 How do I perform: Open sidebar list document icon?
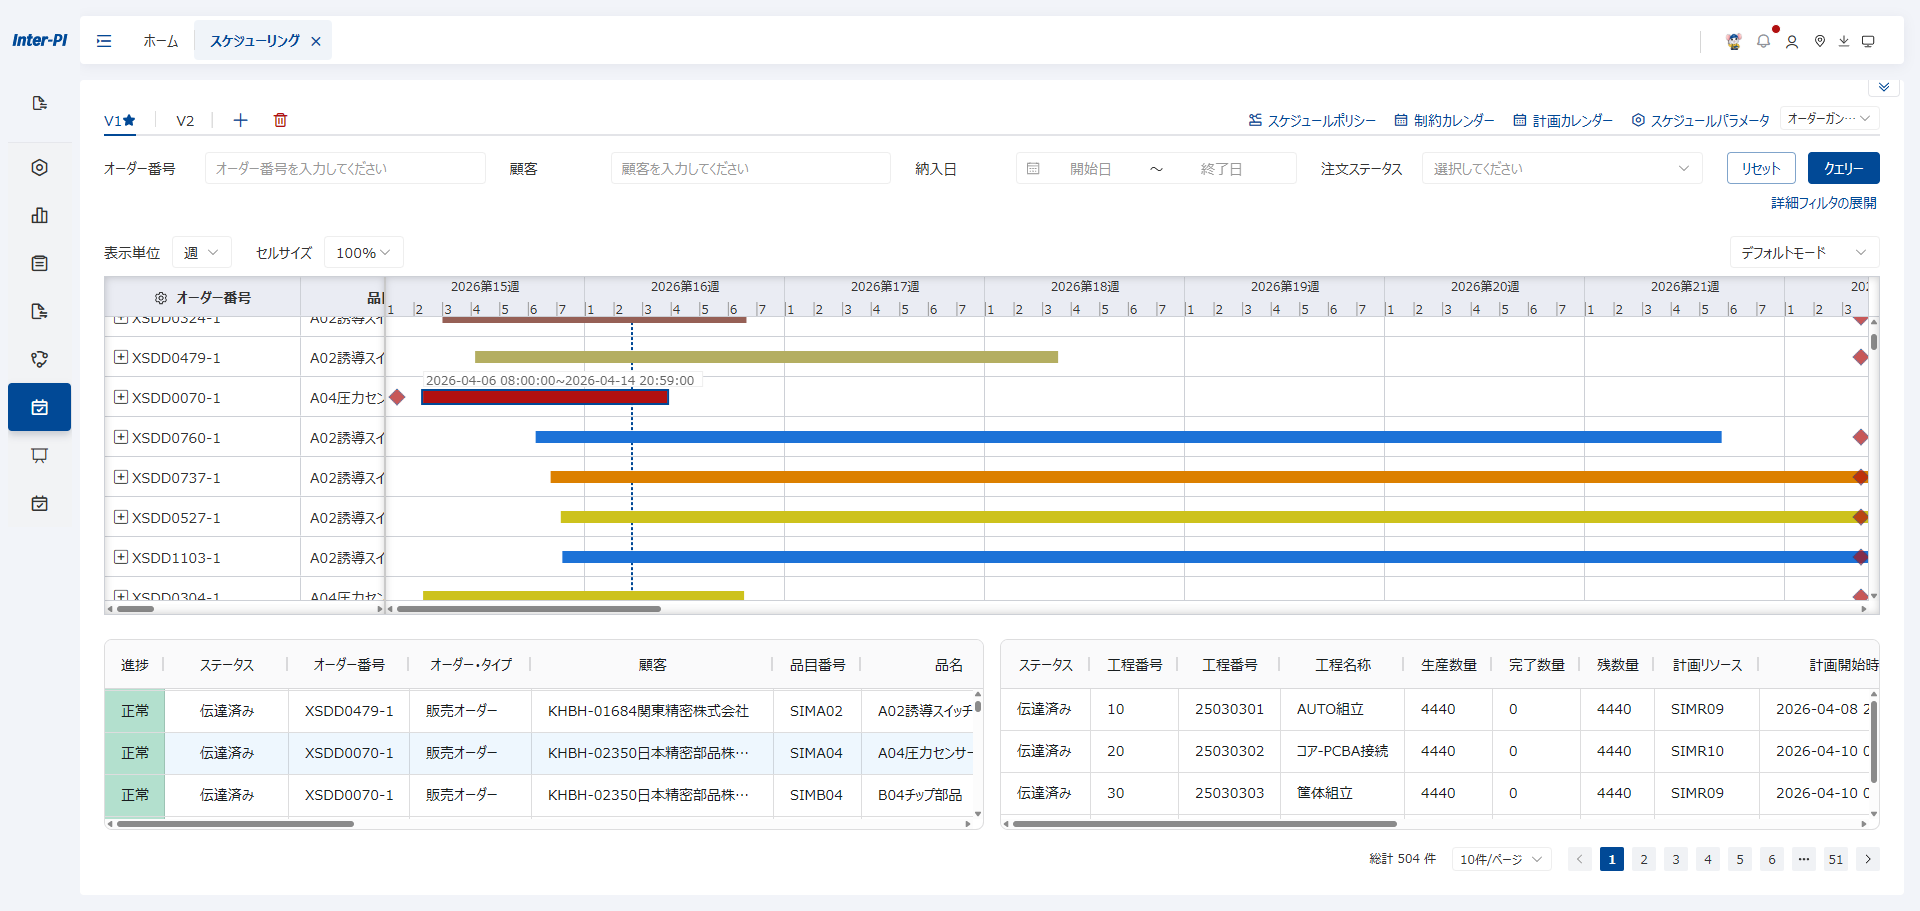click(x=40, y=263)
